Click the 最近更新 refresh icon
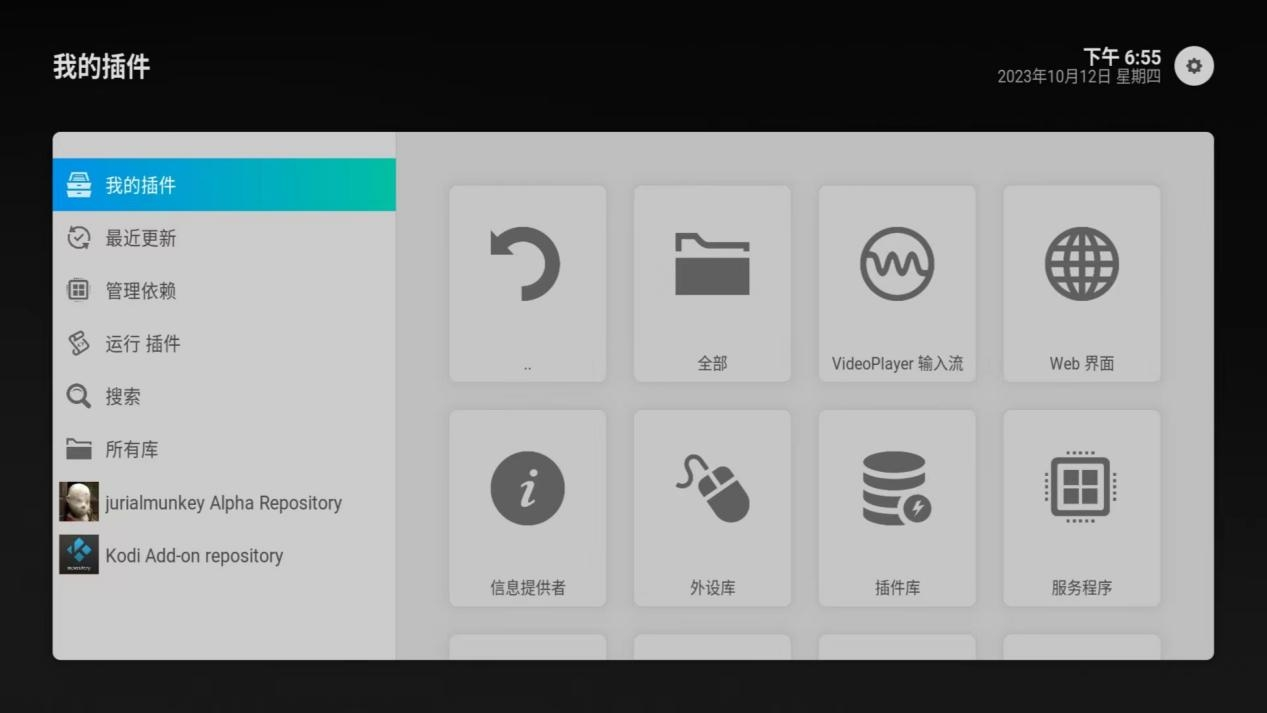1267x713 pixels. (x=78, y=238)
